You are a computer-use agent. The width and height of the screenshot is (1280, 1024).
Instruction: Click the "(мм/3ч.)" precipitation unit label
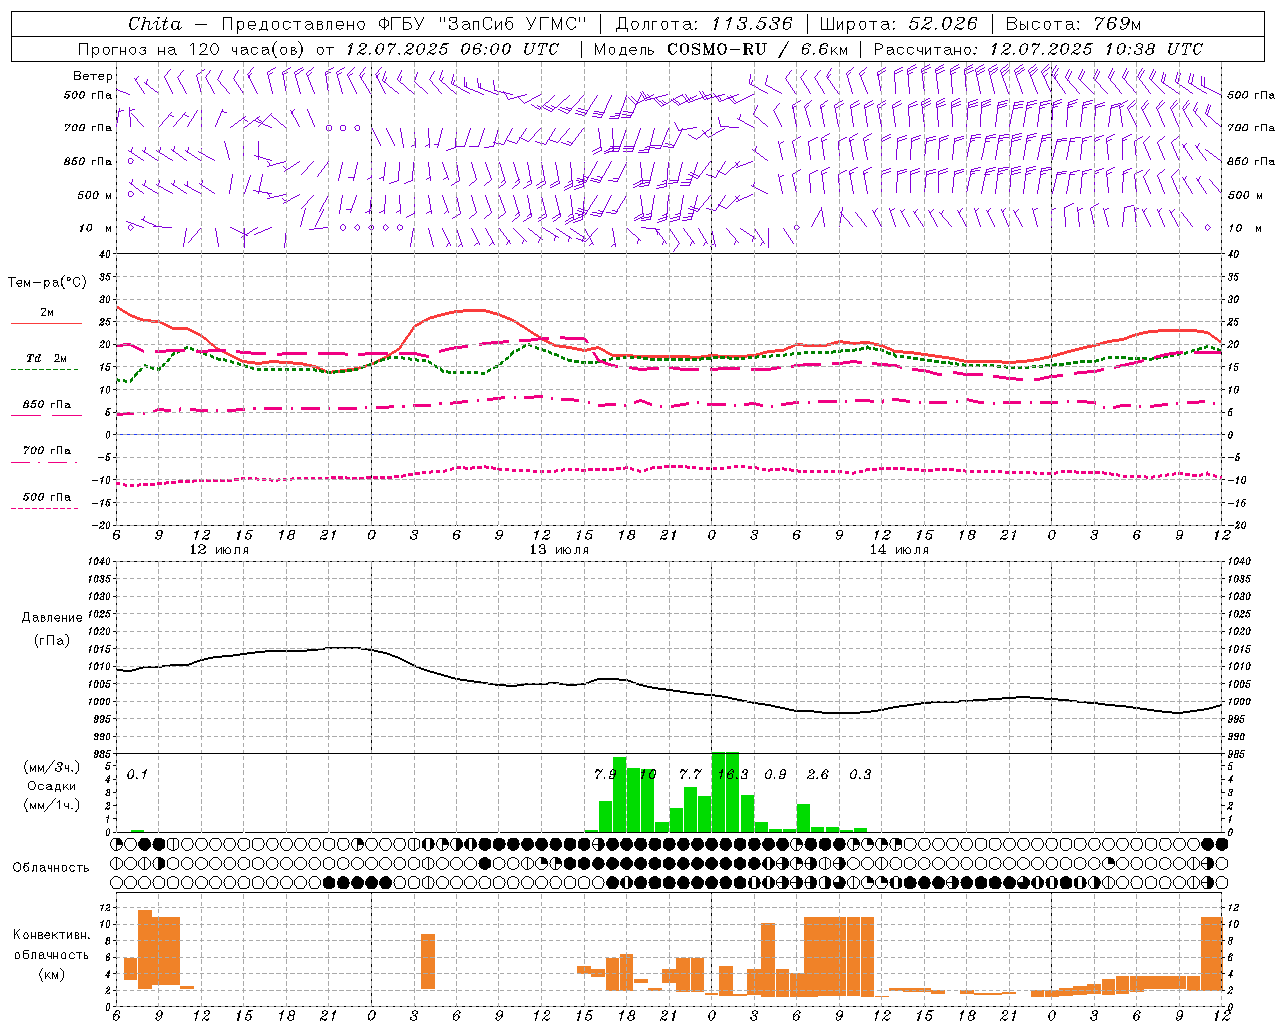pyautogui.click(x=51, y=767)
